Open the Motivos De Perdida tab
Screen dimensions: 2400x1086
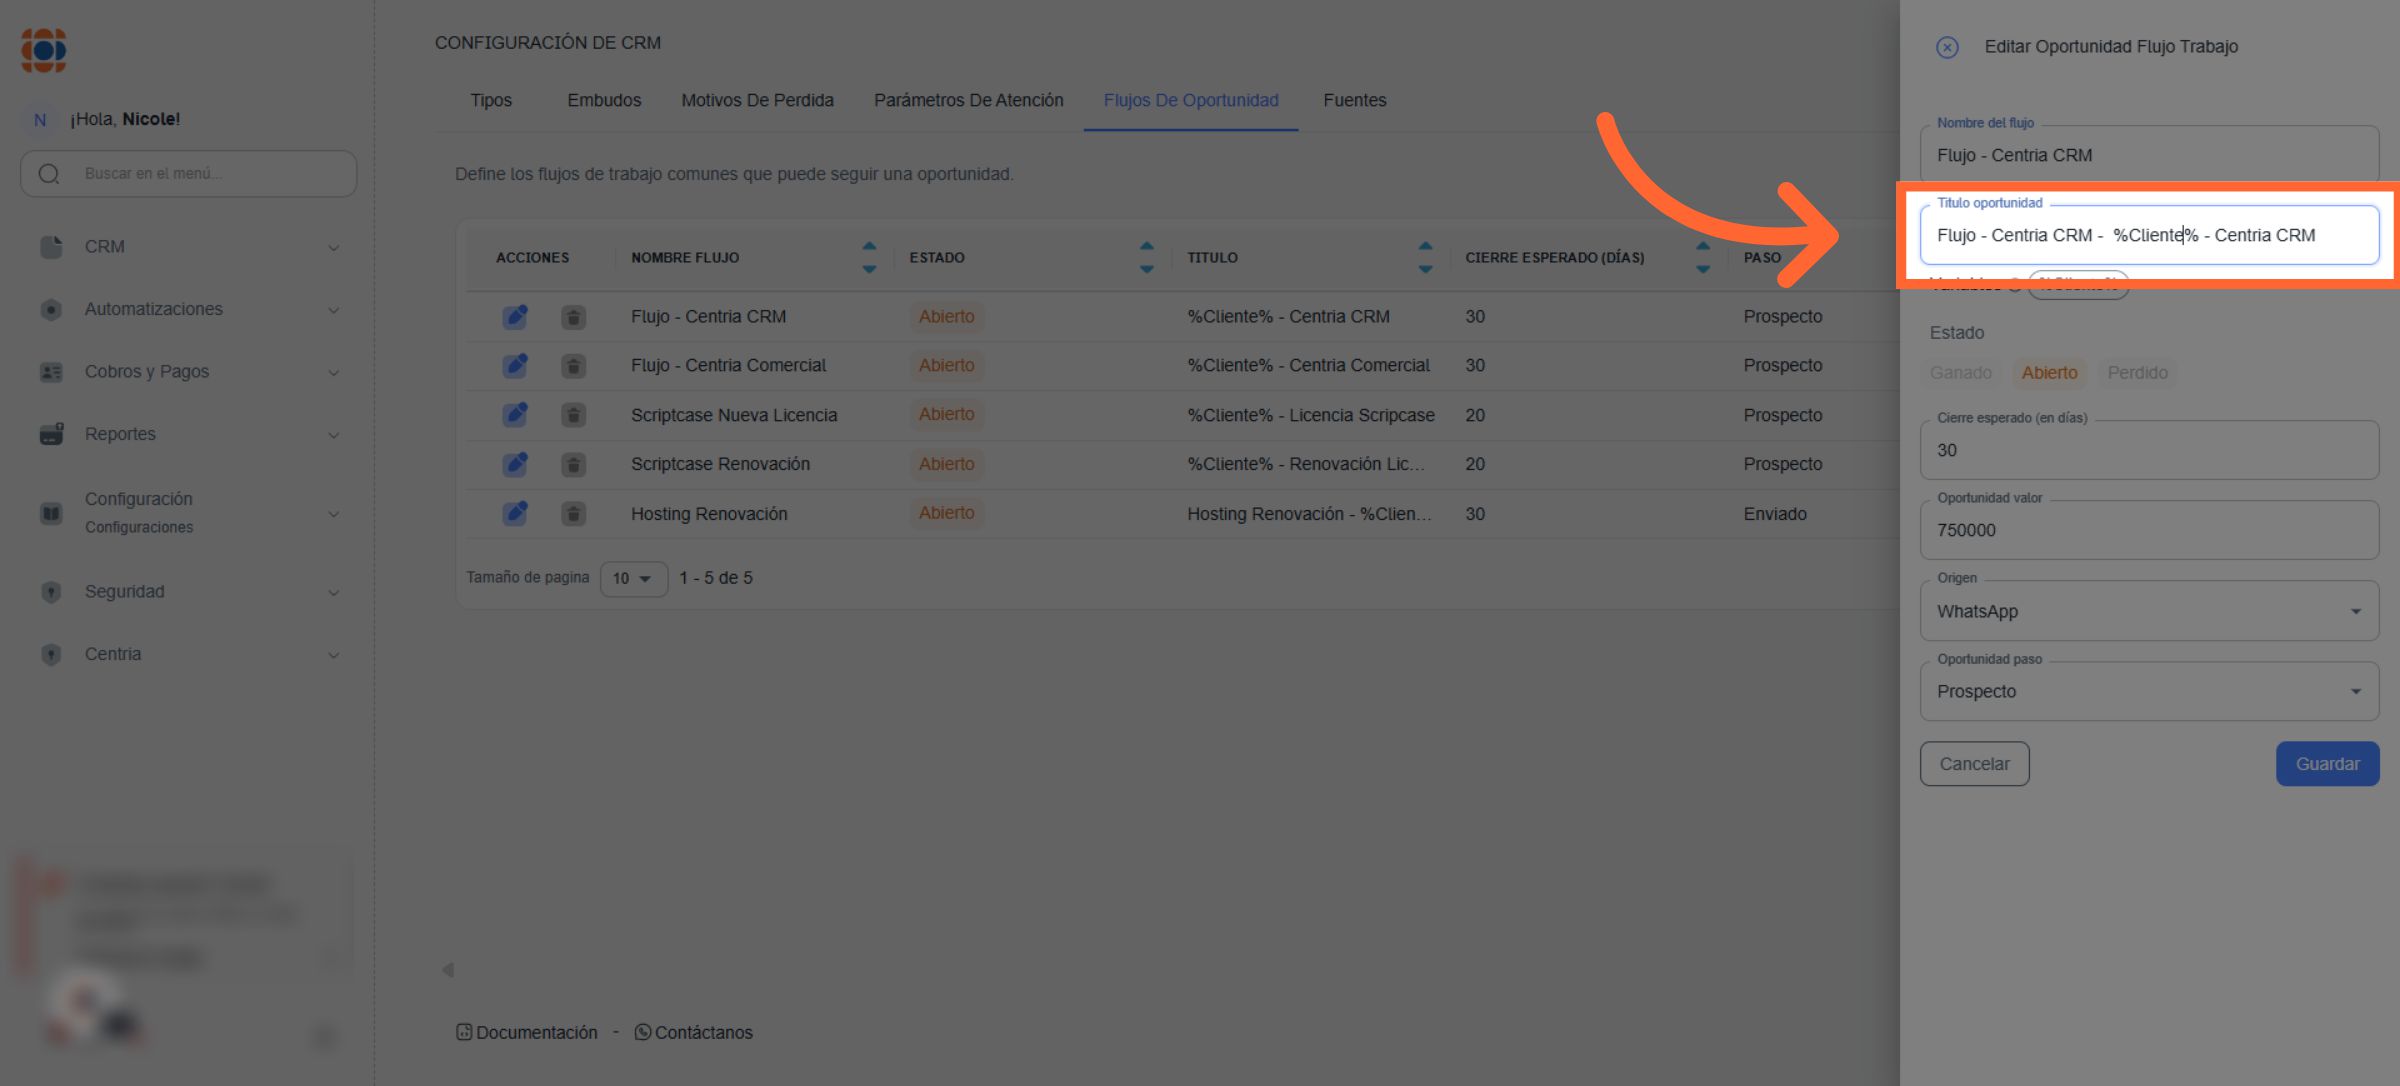click(x=757, y=101)
